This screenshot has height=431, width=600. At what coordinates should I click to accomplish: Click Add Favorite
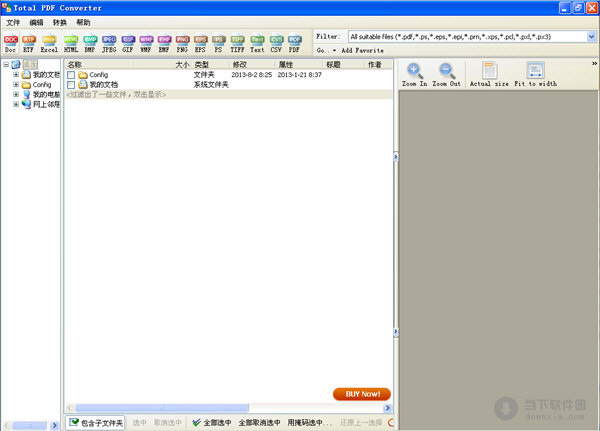click(x=362, y=50)
